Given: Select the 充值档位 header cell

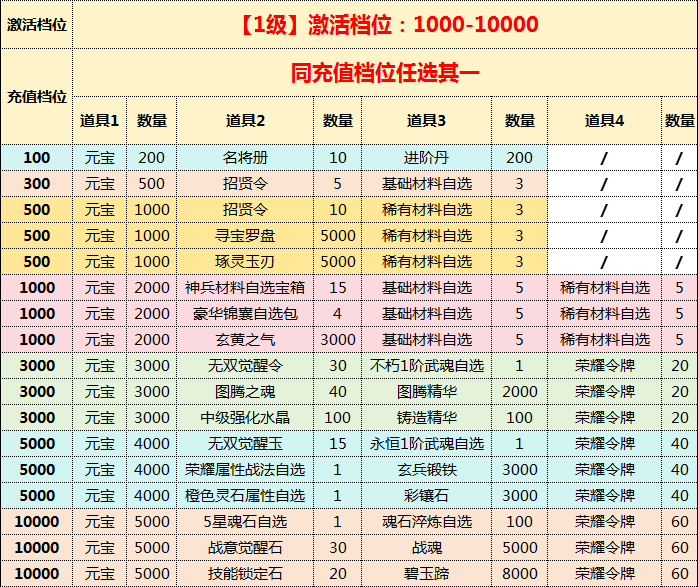Looking at the screenshot, I should [x=37, y=97].
